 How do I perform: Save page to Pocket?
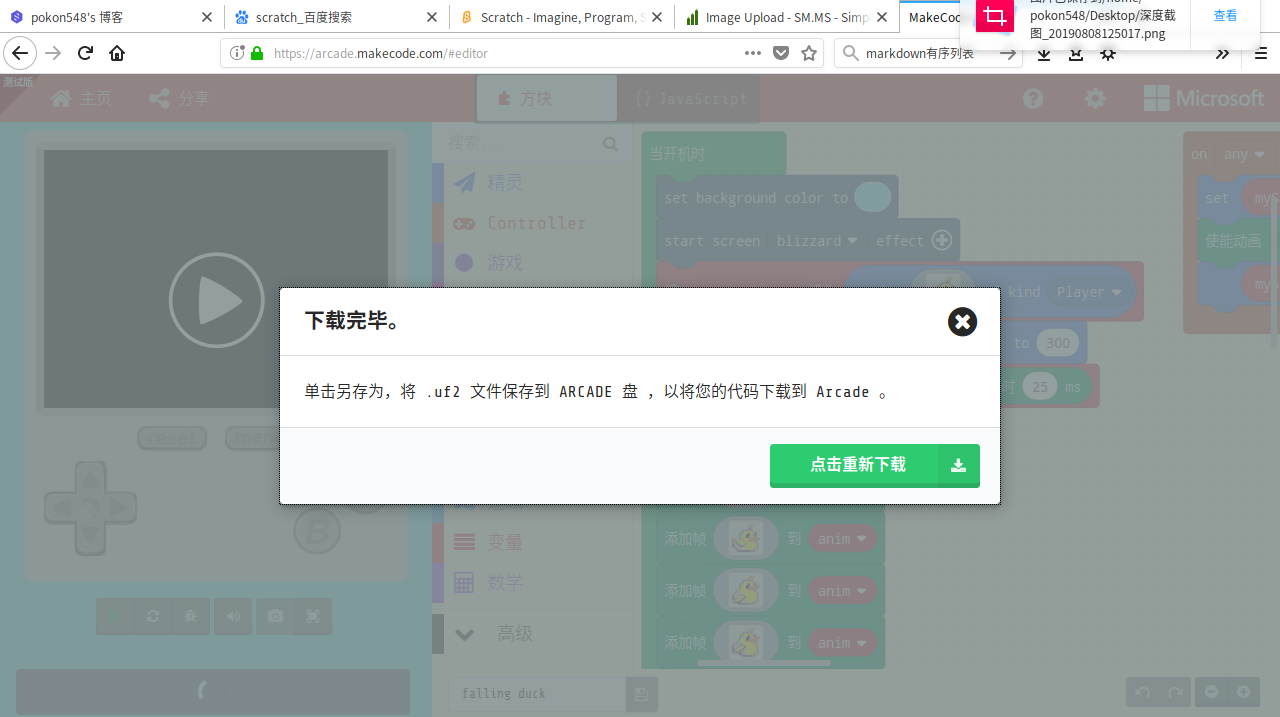pyautogui.click(x=781, y=53)
